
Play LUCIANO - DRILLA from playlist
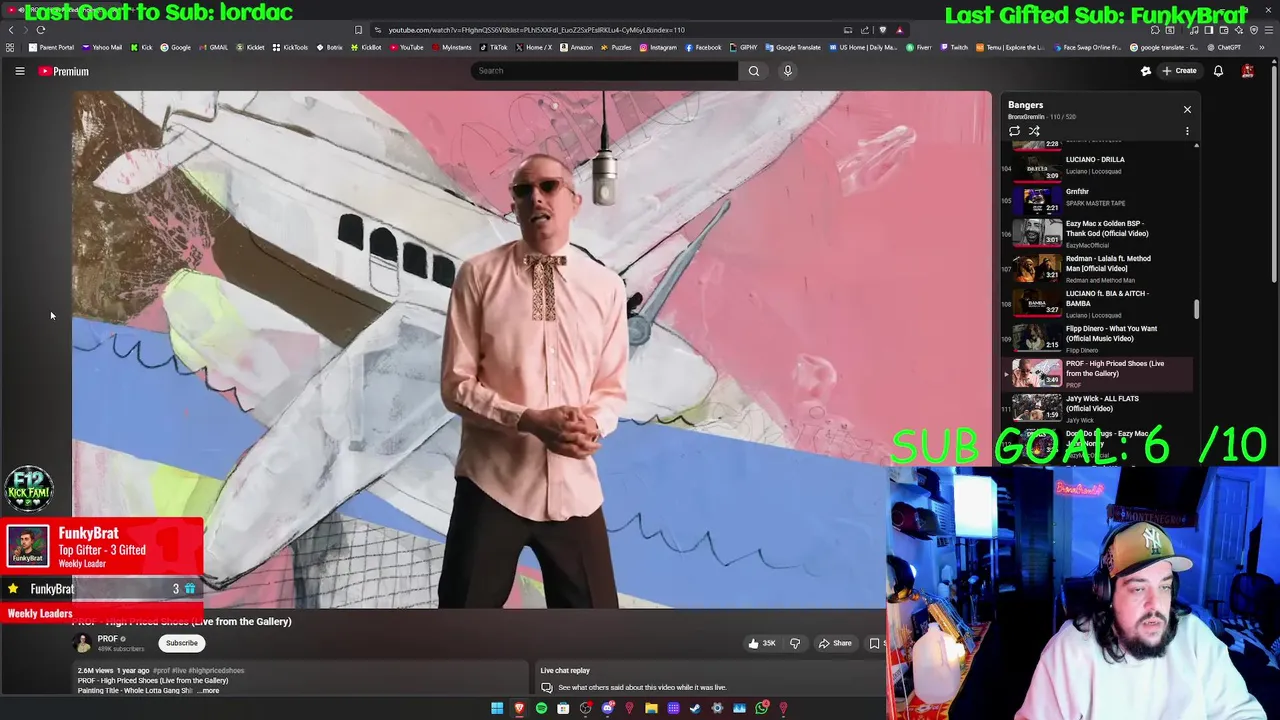(x=1097, y=165)
